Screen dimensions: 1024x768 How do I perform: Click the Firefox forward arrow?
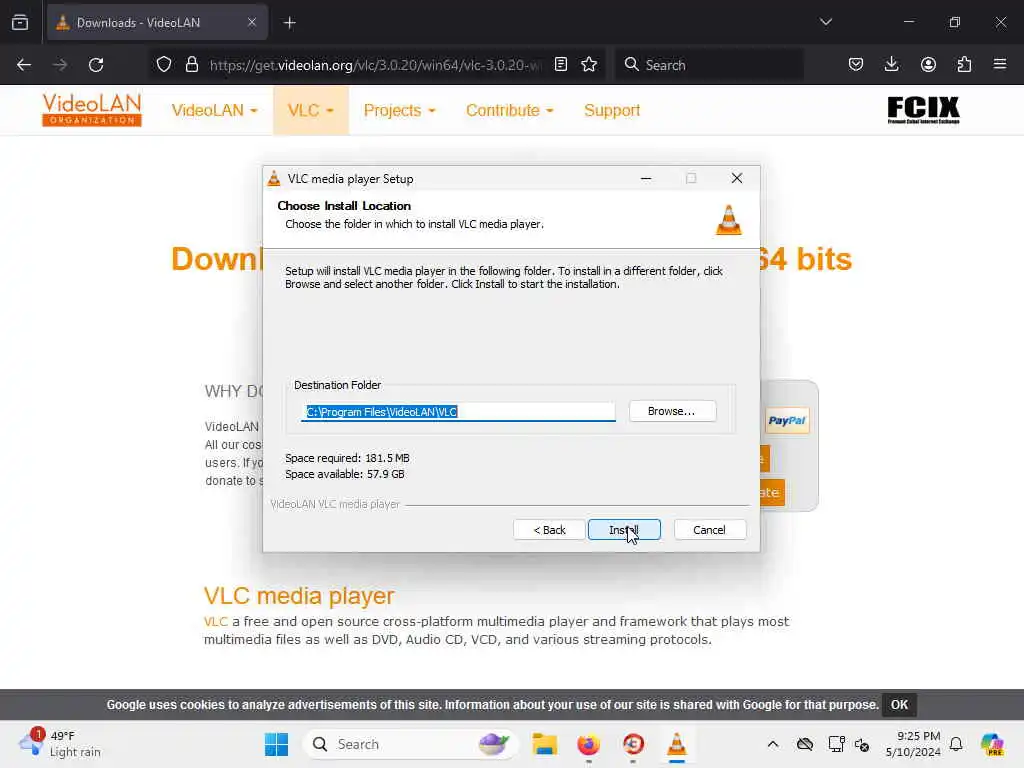point(59,65)
